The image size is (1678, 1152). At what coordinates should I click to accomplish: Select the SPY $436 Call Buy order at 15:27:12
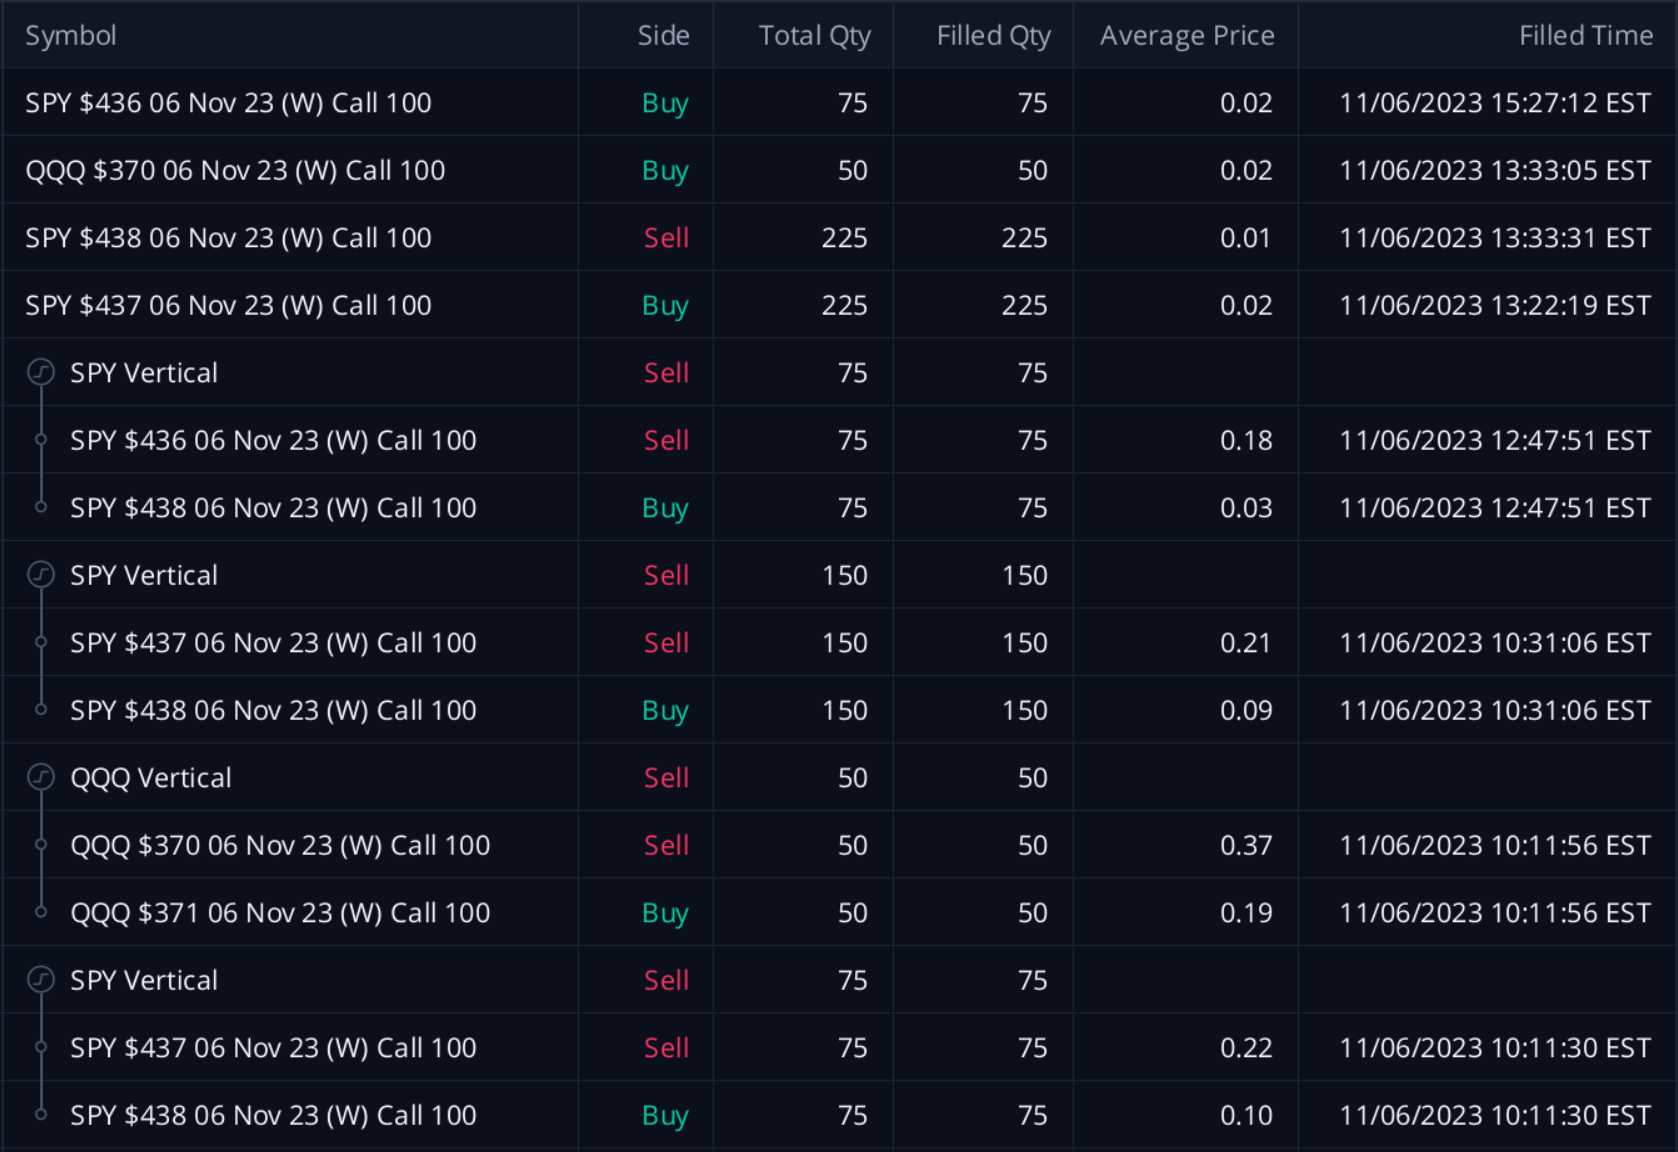pos(839,103)
